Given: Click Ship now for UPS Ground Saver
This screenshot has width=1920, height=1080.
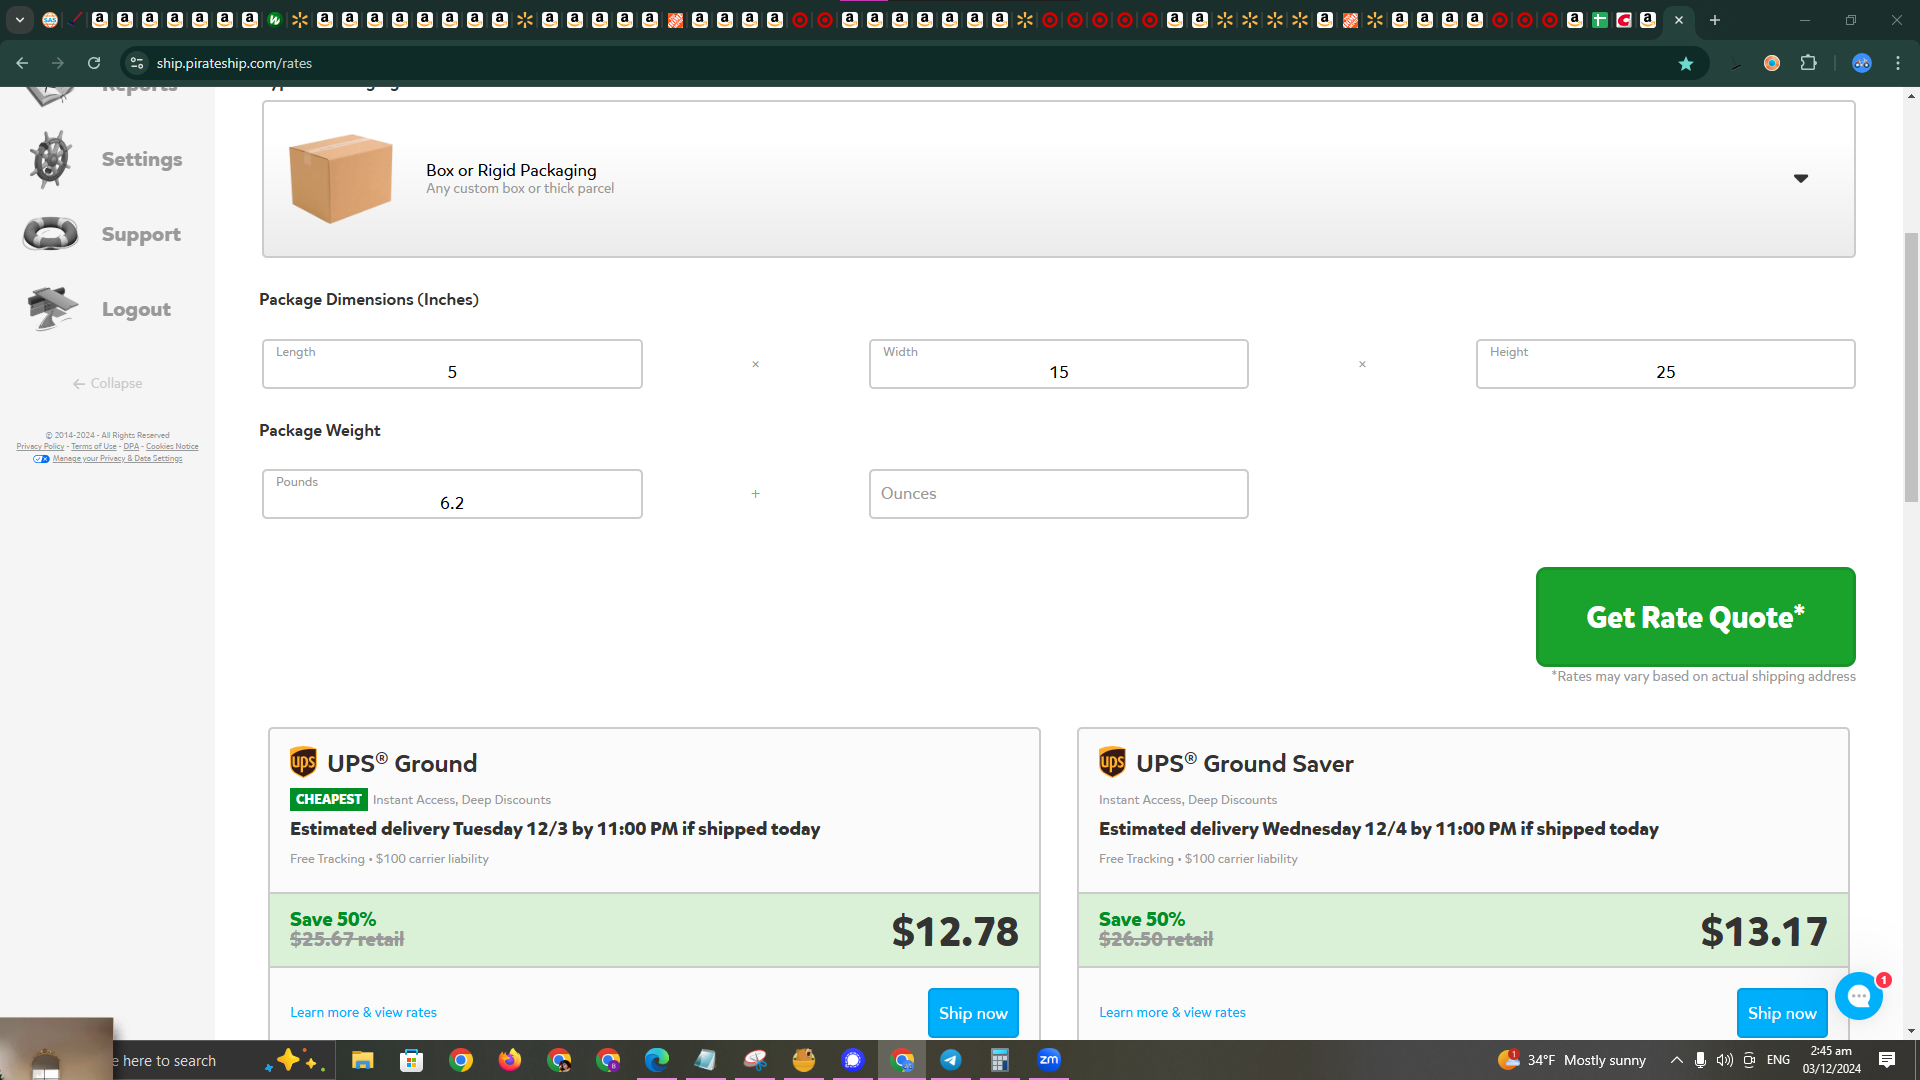Looking at the screenshot, I should [1782, 1013].
